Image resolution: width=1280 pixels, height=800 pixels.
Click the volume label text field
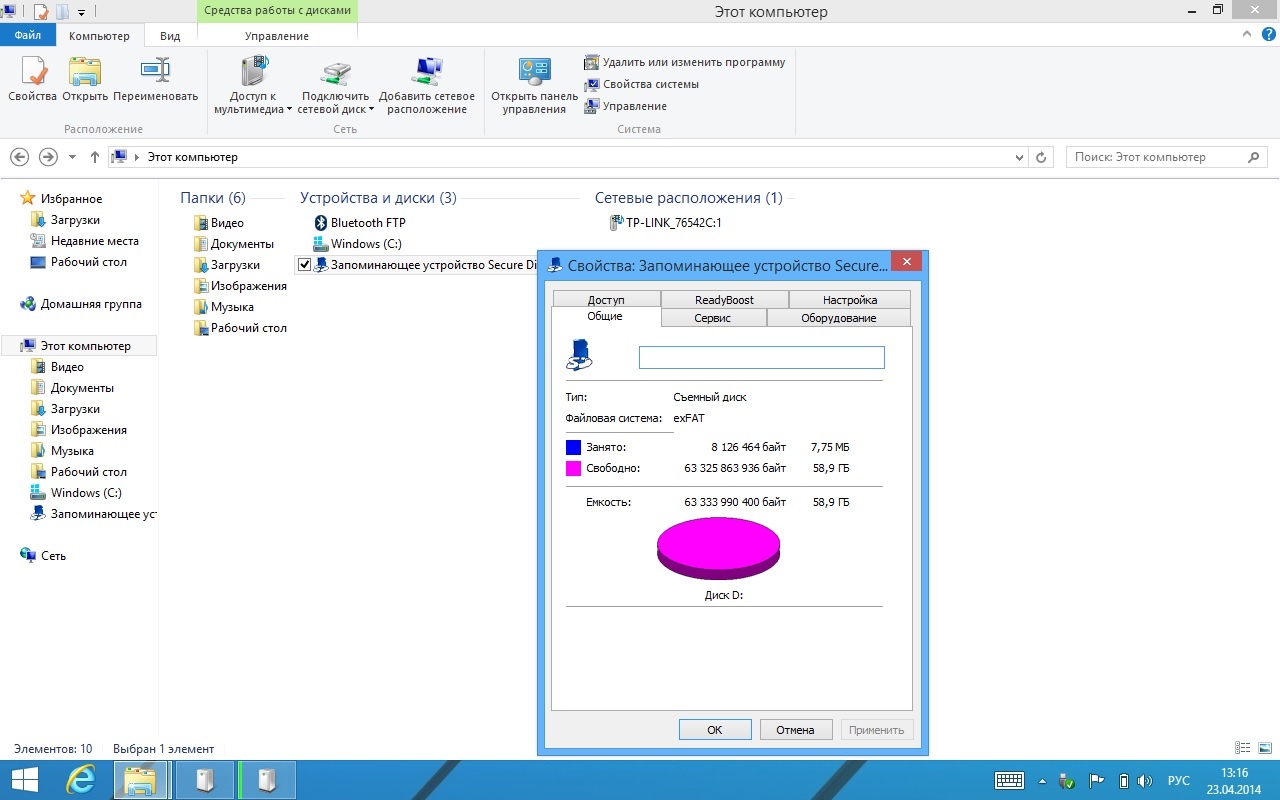(x=761, y=357)
